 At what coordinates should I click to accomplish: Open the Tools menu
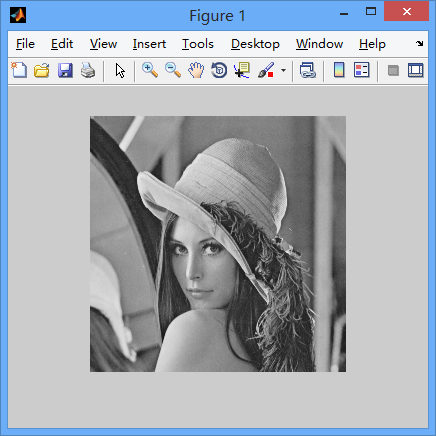[198, 44]
